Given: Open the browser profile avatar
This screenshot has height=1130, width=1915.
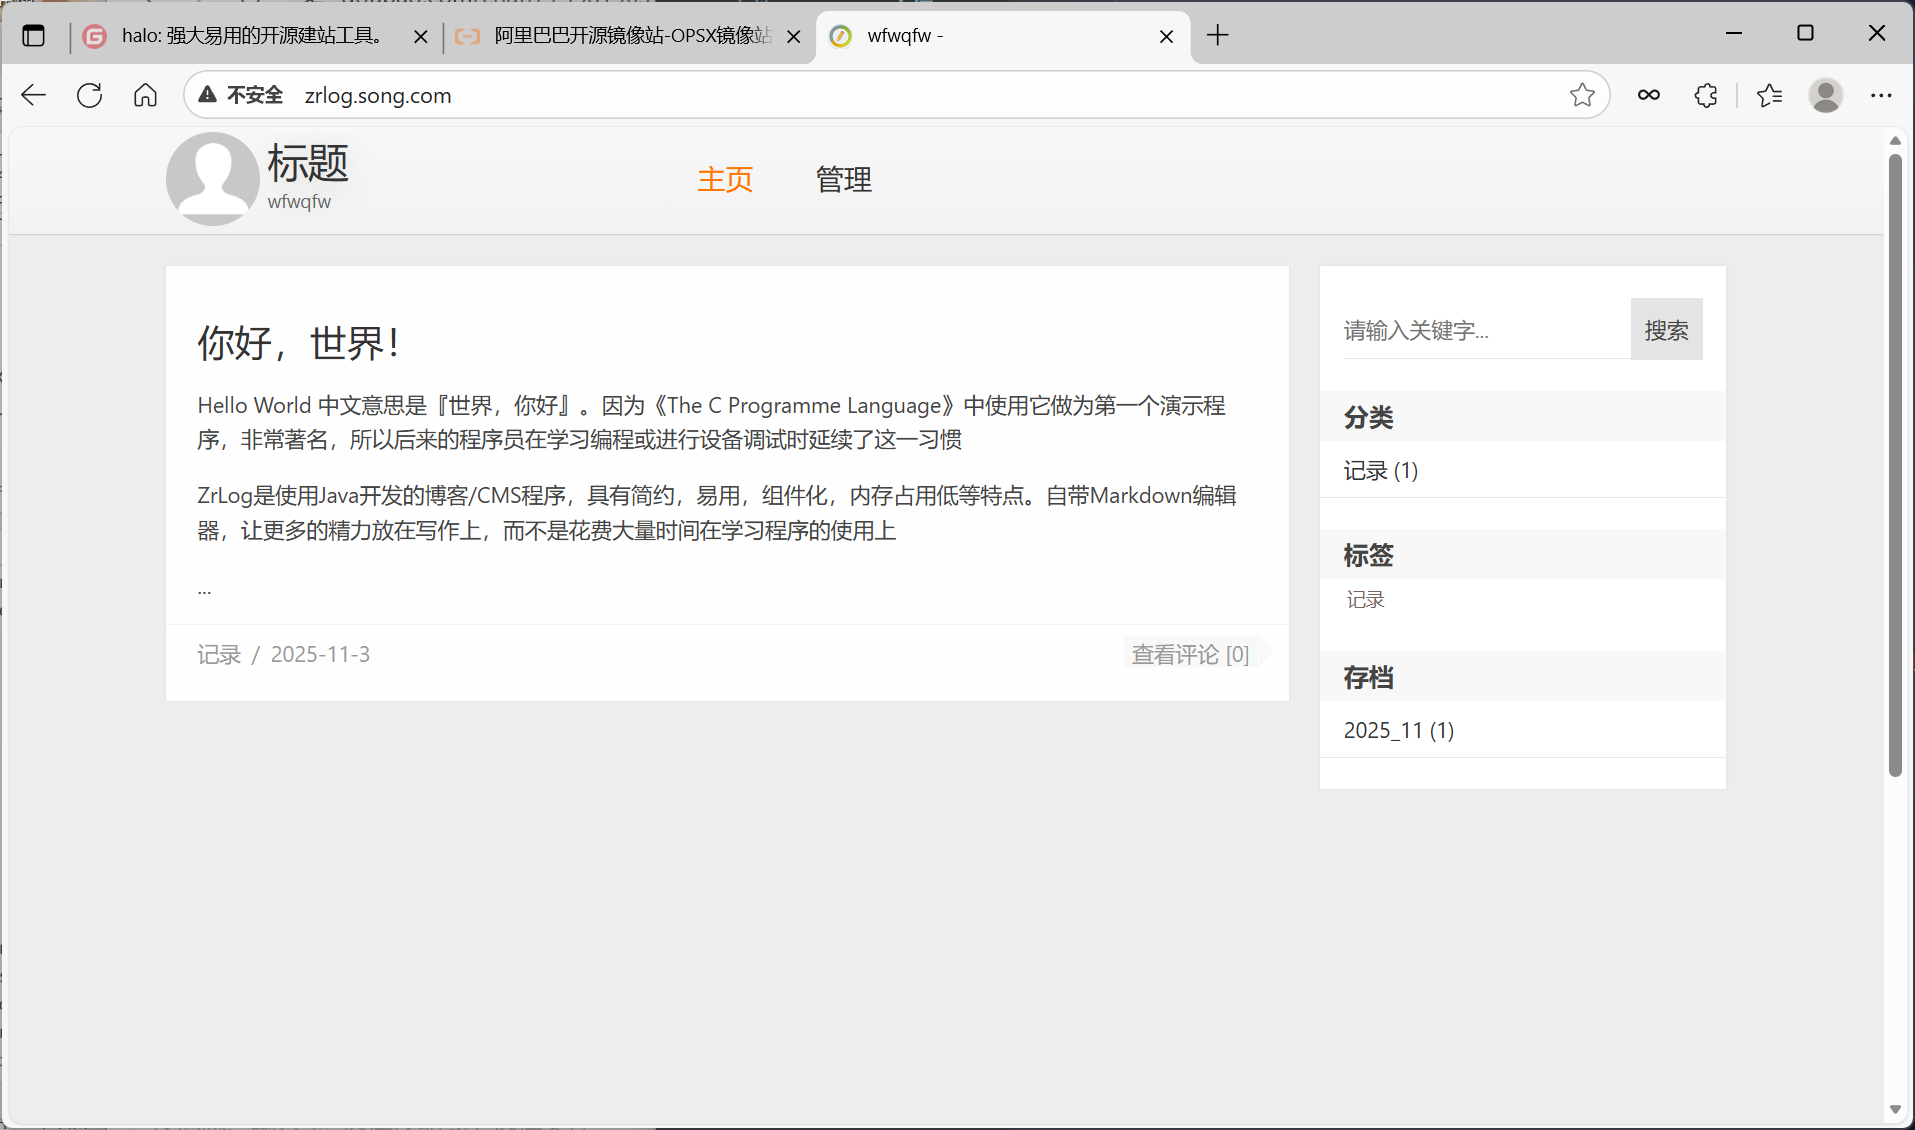Looking at the screenshot, I should tap(1826, 95).
